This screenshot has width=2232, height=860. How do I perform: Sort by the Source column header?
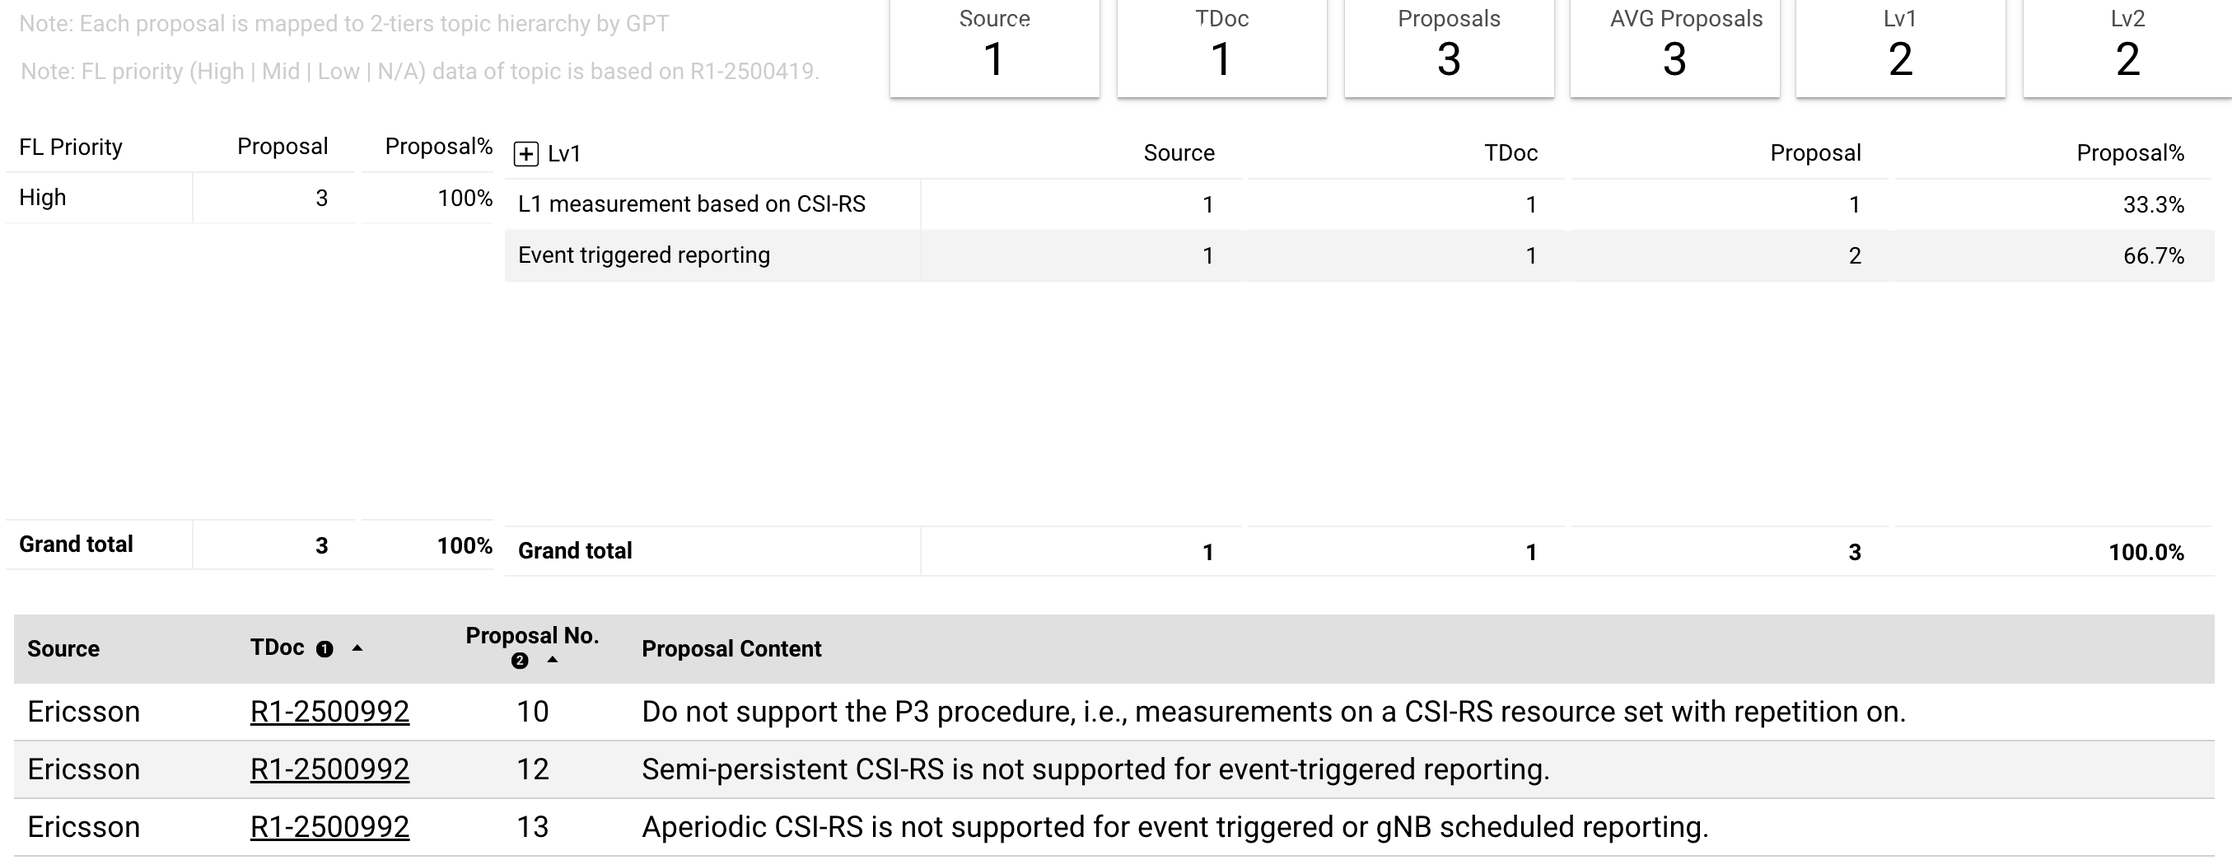point(63,649)
